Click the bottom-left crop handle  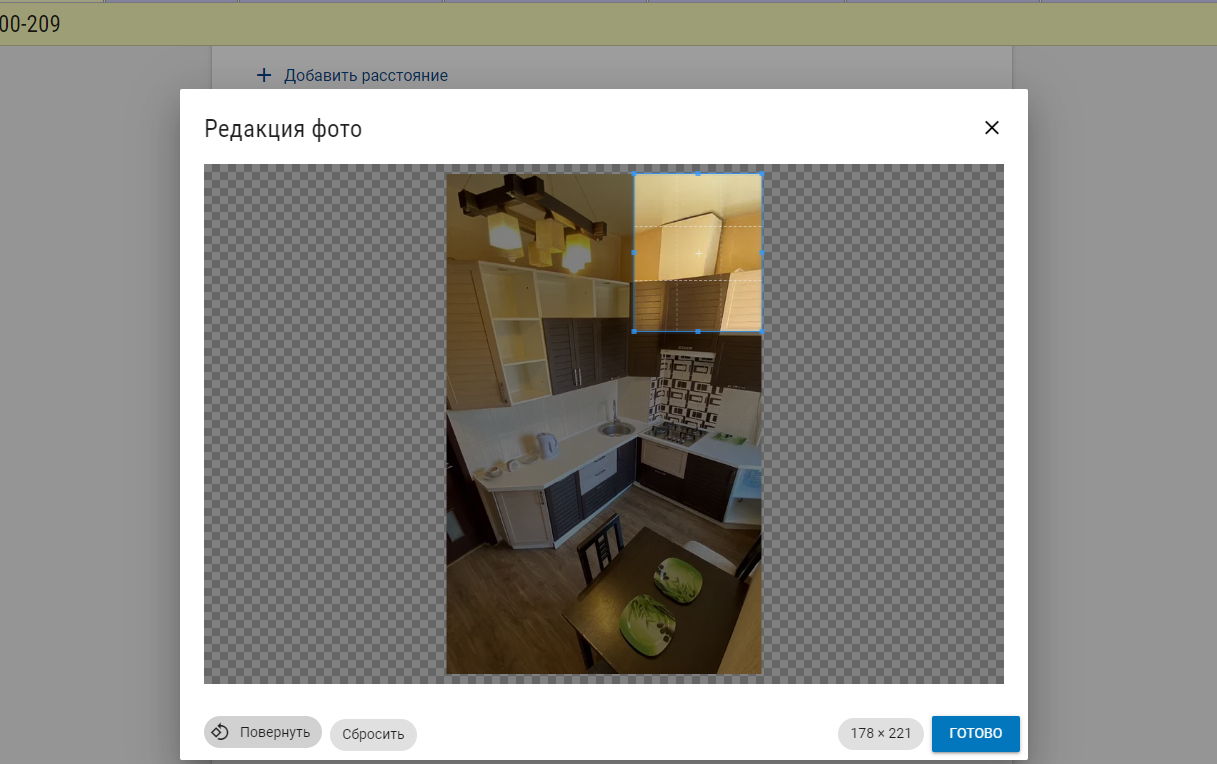[634, 331]
